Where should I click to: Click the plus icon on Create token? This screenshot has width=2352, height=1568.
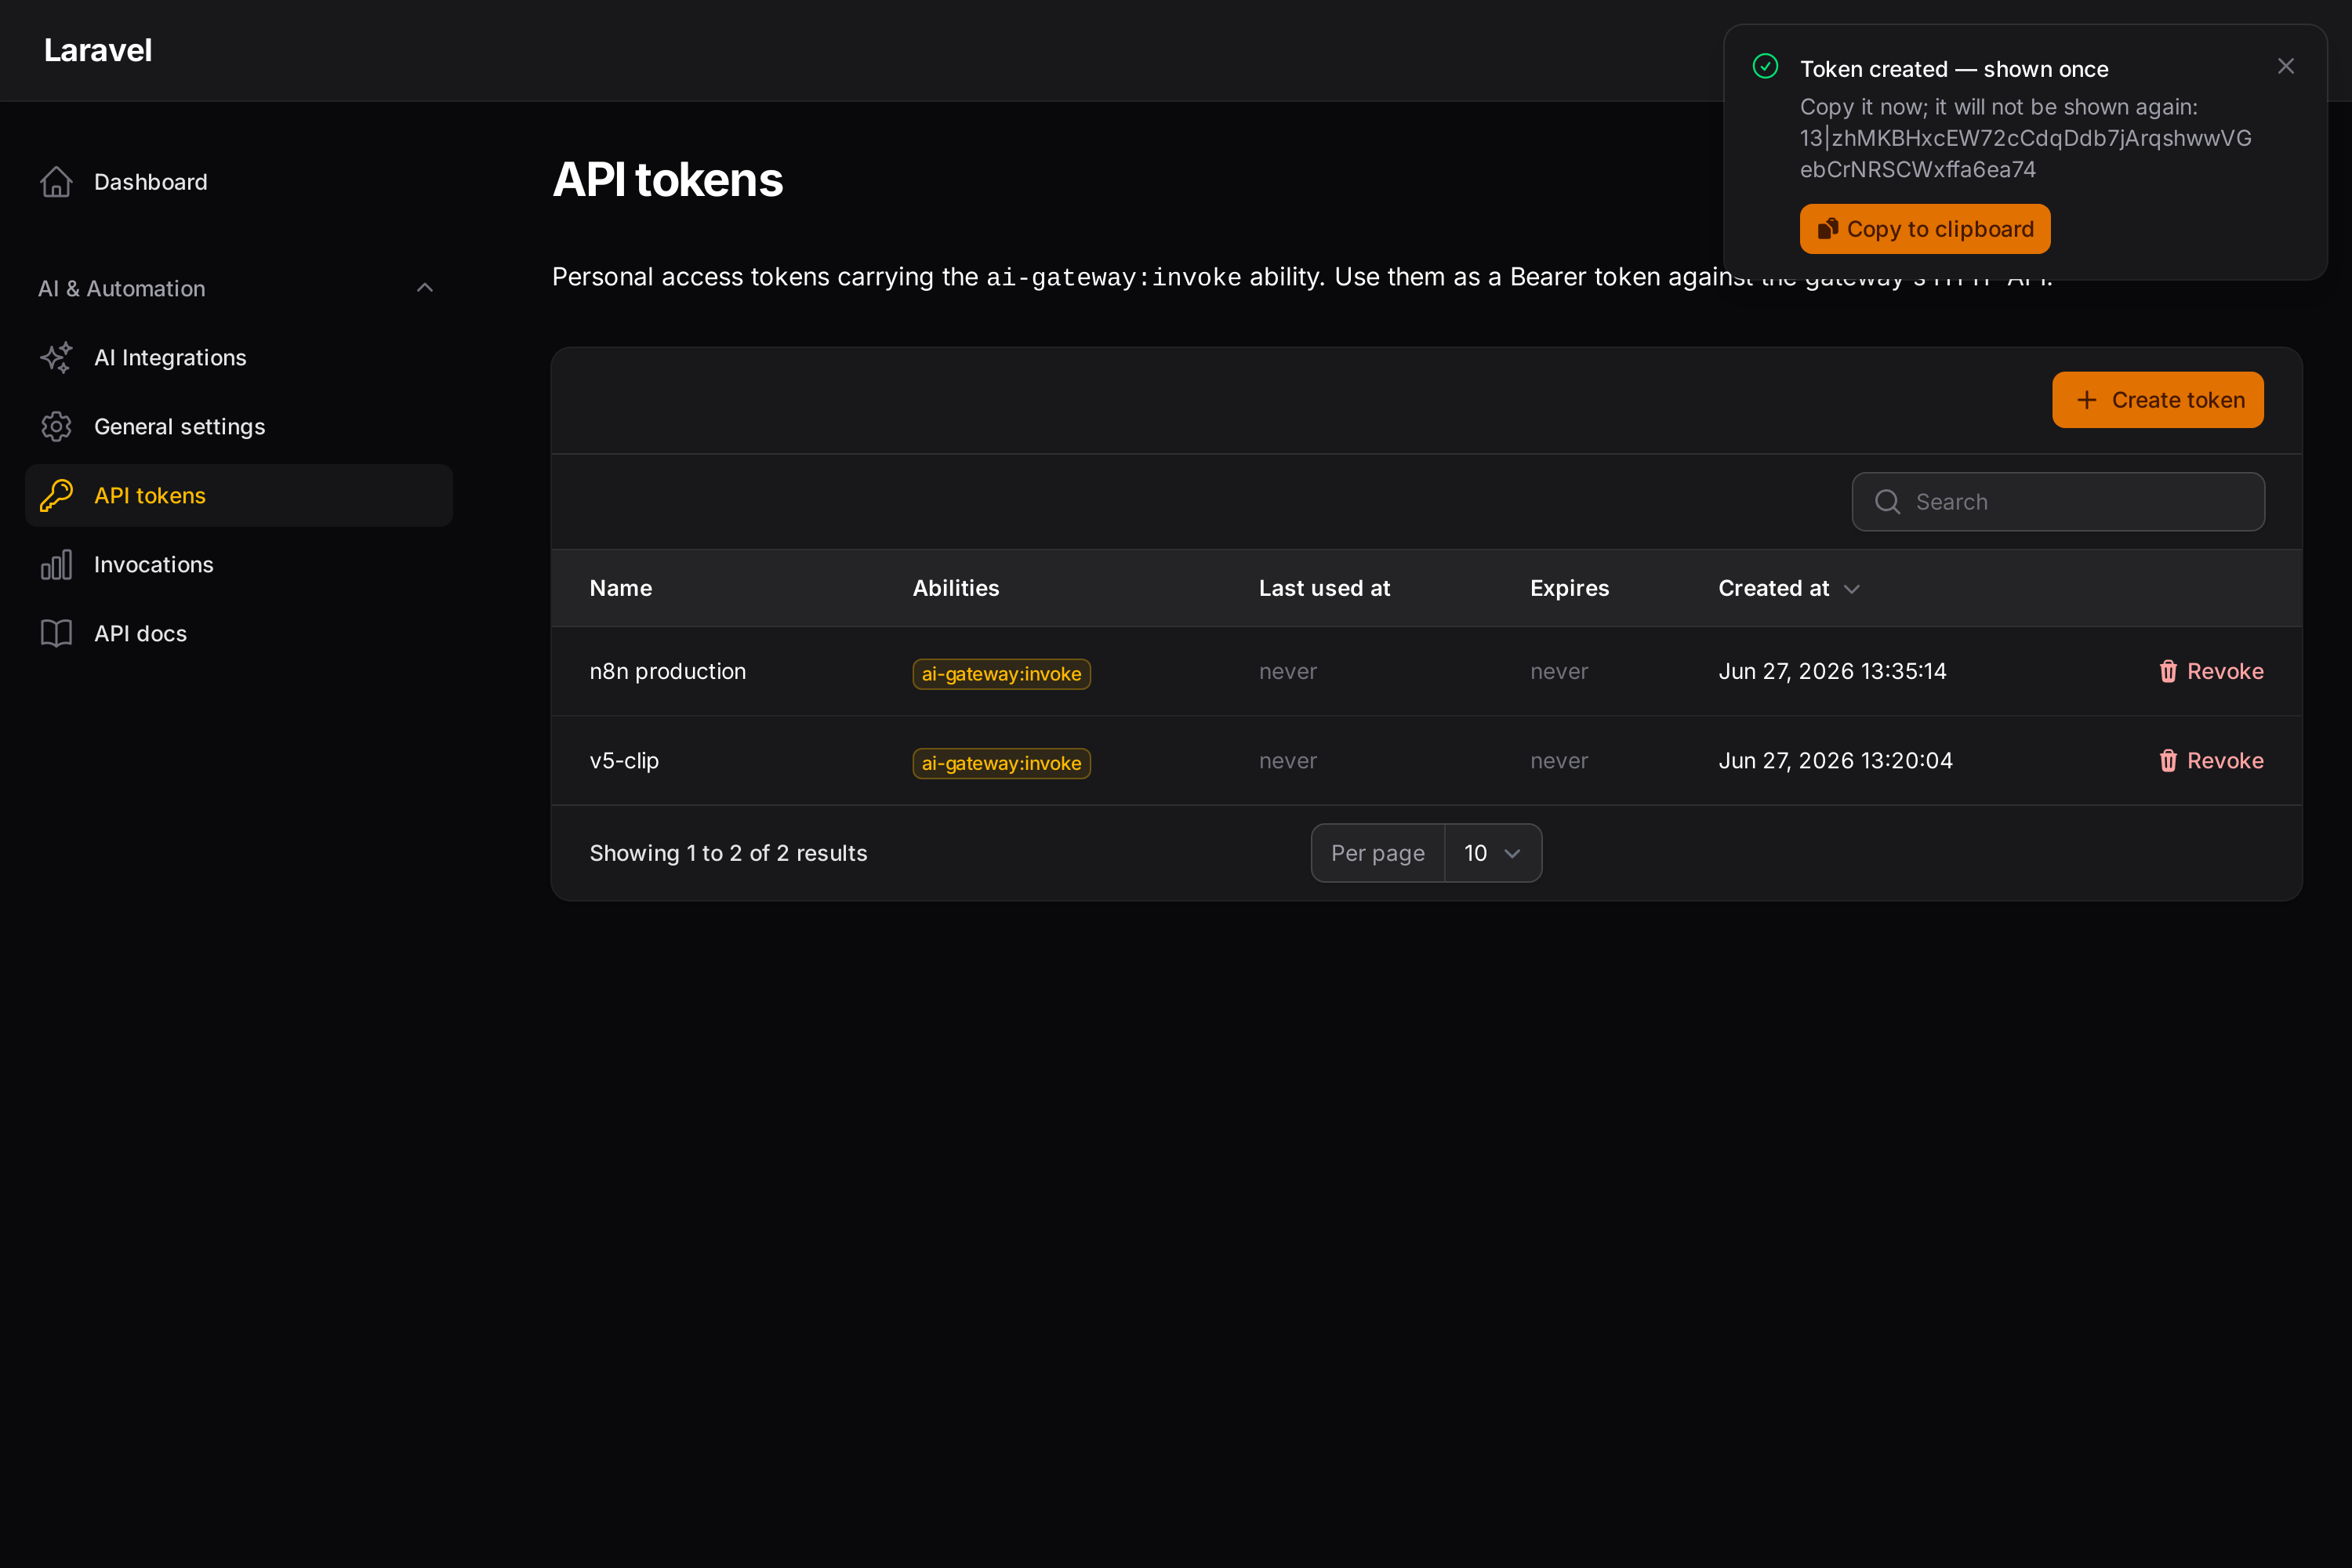[x=2087, y=400]
